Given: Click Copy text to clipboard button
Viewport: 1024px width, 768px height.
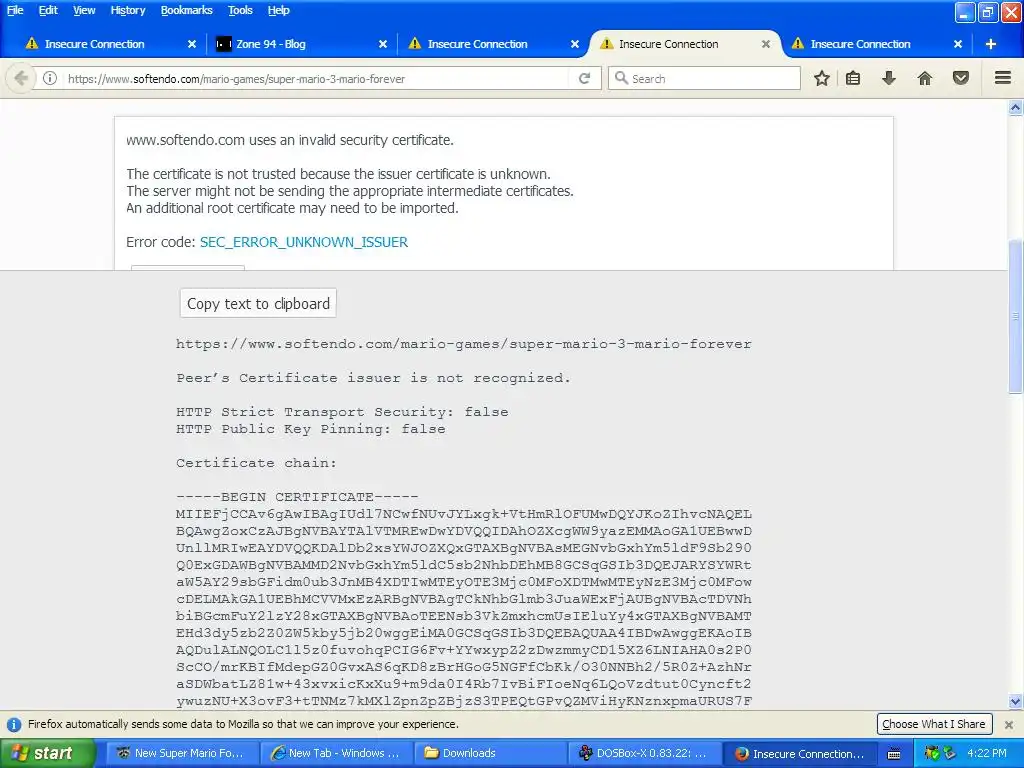Looking at the screenshot, I should pos(258,304).
